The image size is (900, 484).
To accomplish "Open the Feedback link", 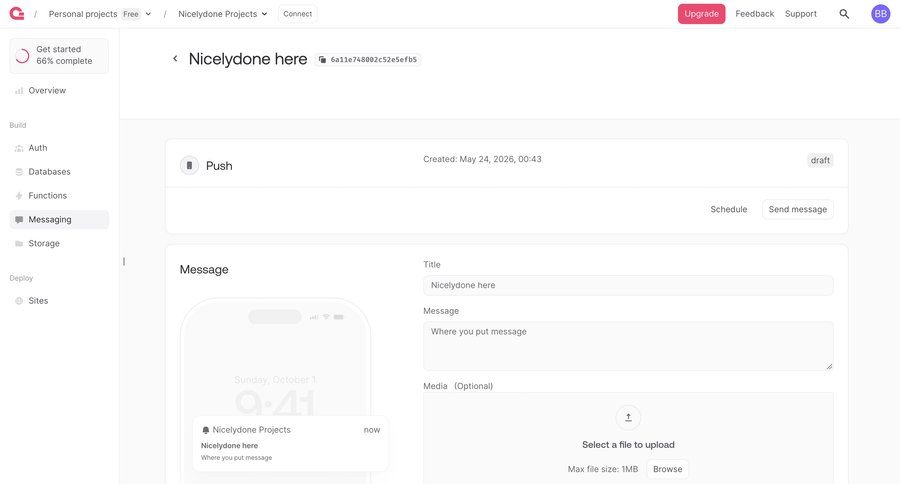I will (754, 14).
